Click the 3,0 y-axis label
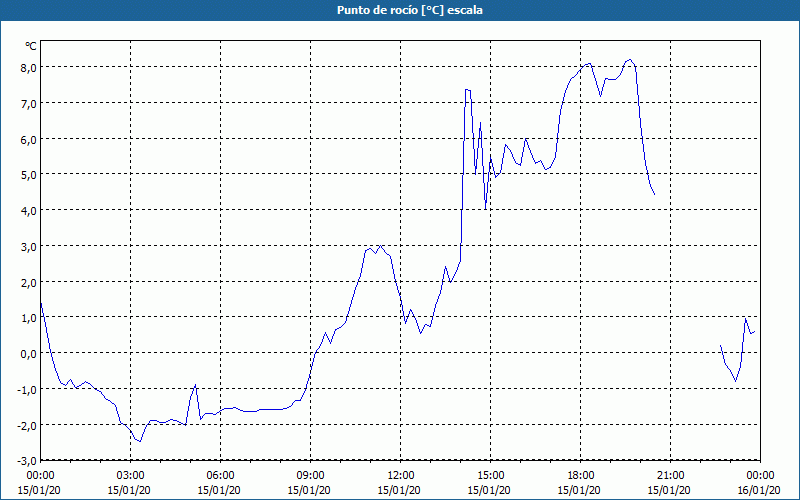Screen dimensions: 800x500 (28, 246)
